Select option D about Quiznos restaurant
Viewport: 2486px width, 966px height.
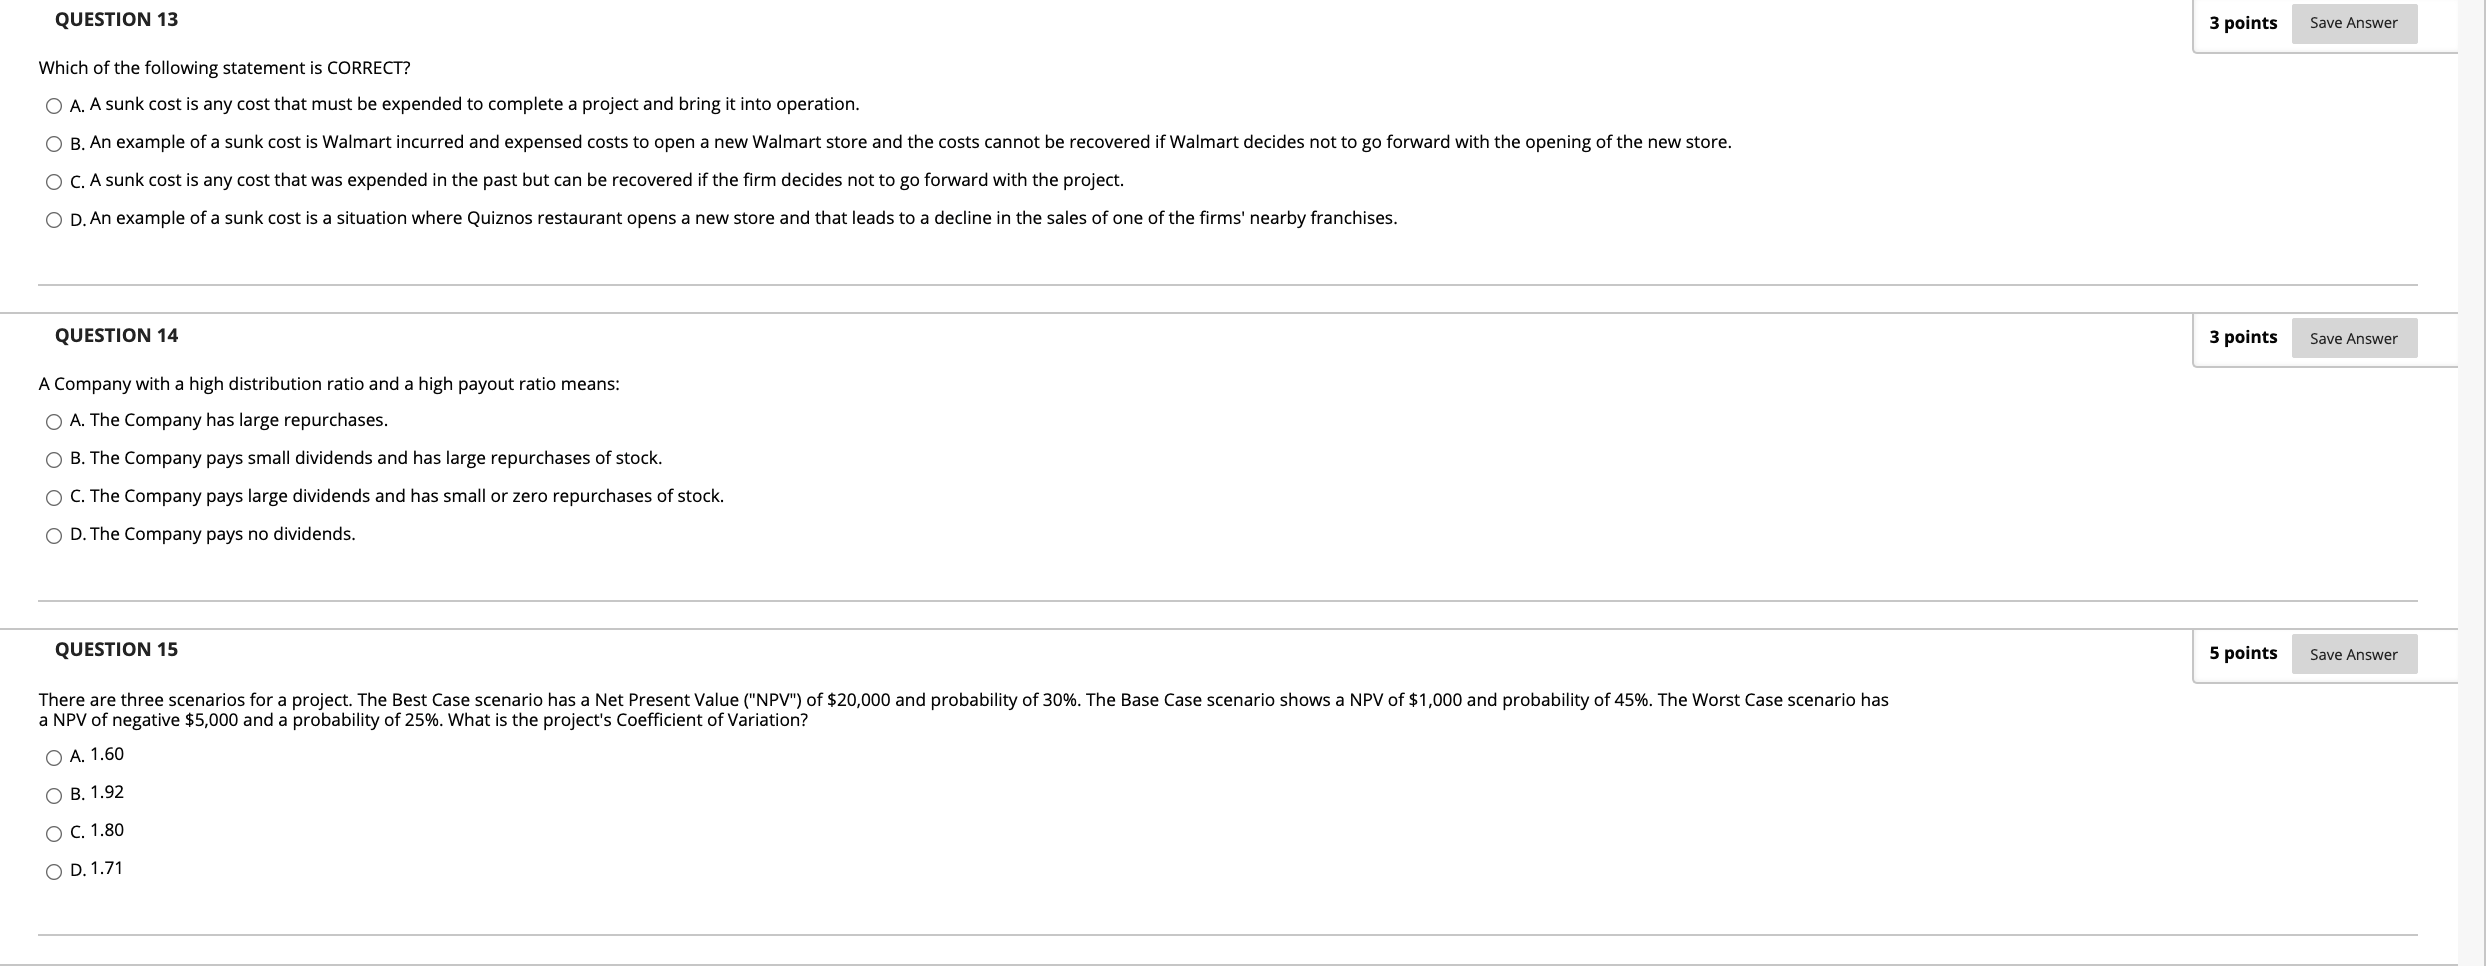pyautogui.click(x=52, y=219)
